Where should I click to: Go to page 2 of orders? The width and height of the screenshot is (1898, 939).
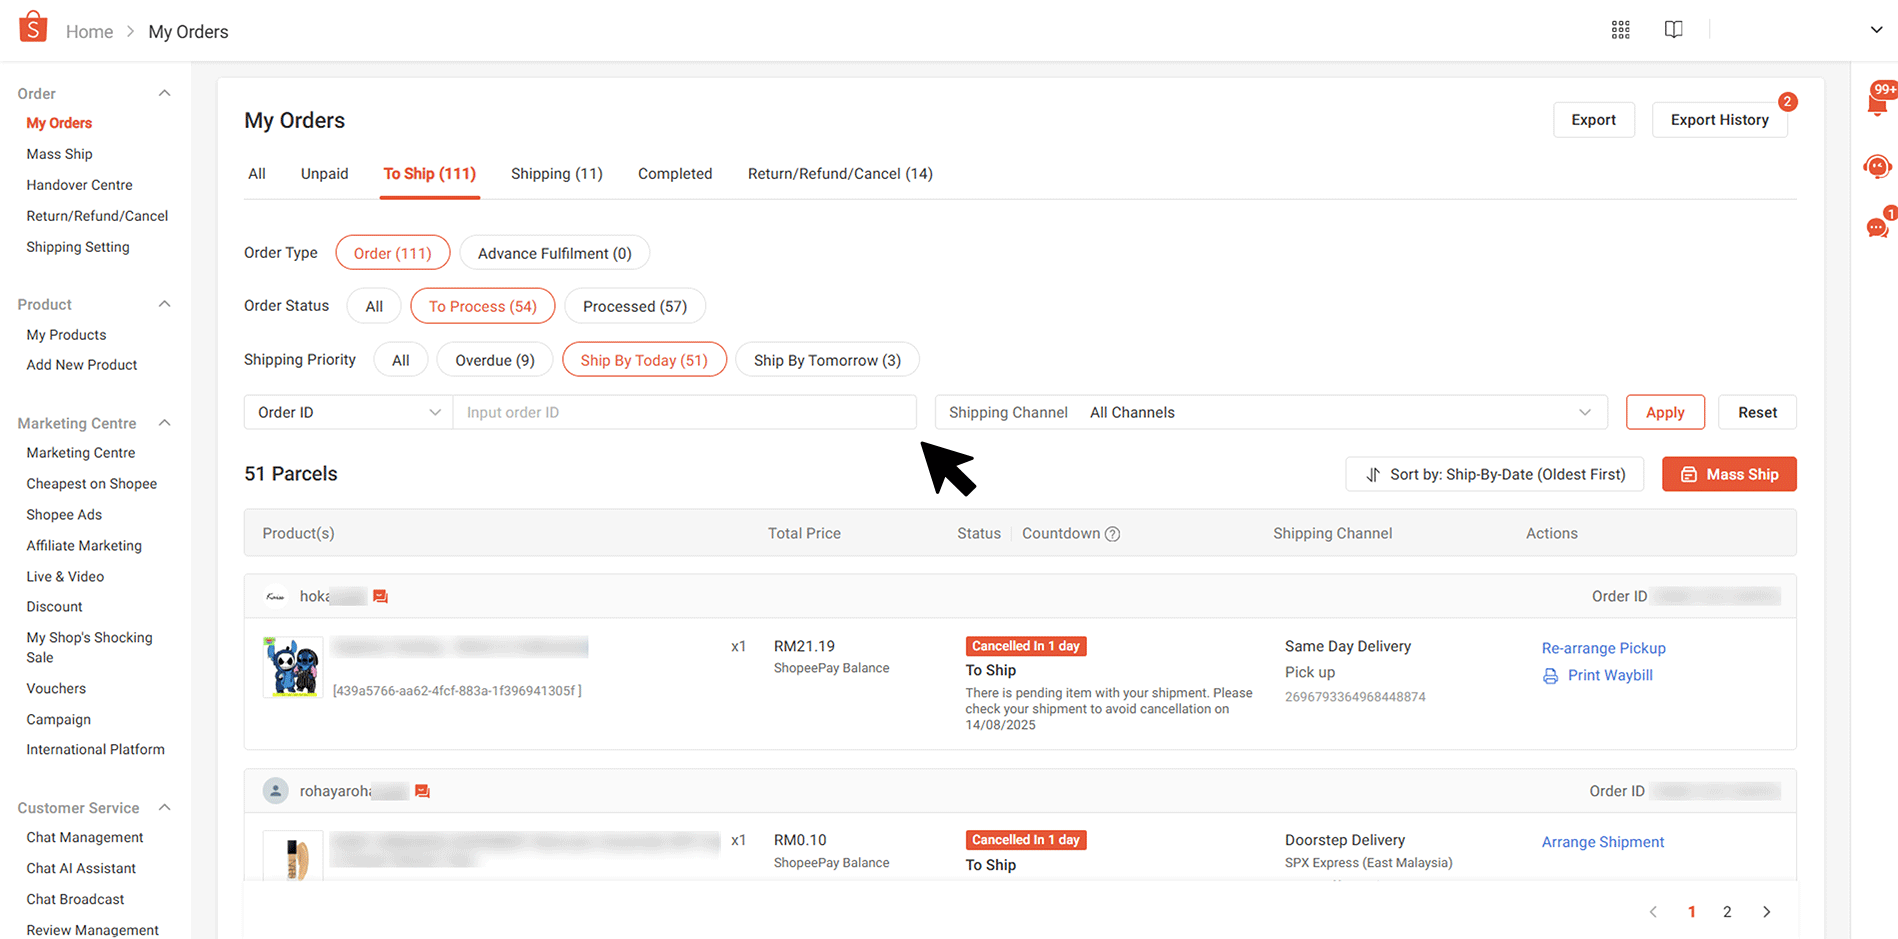pyautogui.click(x=1727, y=912)
